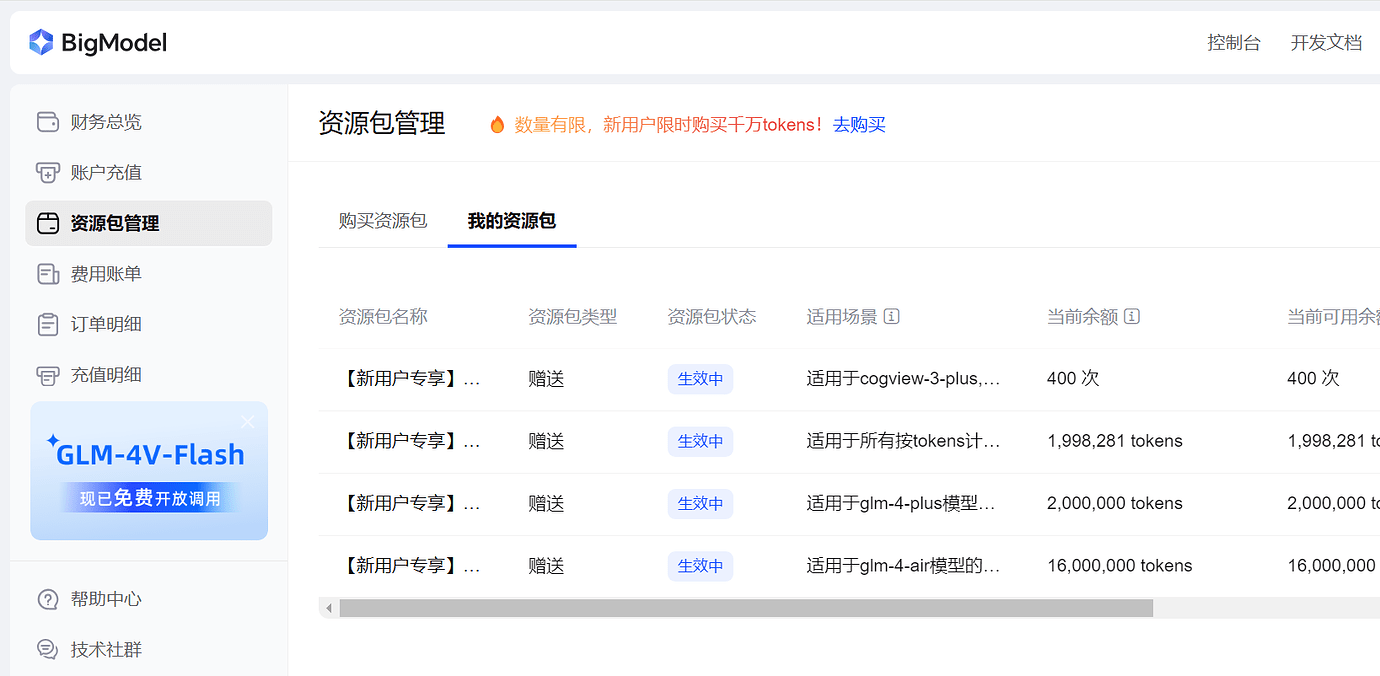Click the 去购买 link
The image size is (1380, 676).
coord(859,125)
